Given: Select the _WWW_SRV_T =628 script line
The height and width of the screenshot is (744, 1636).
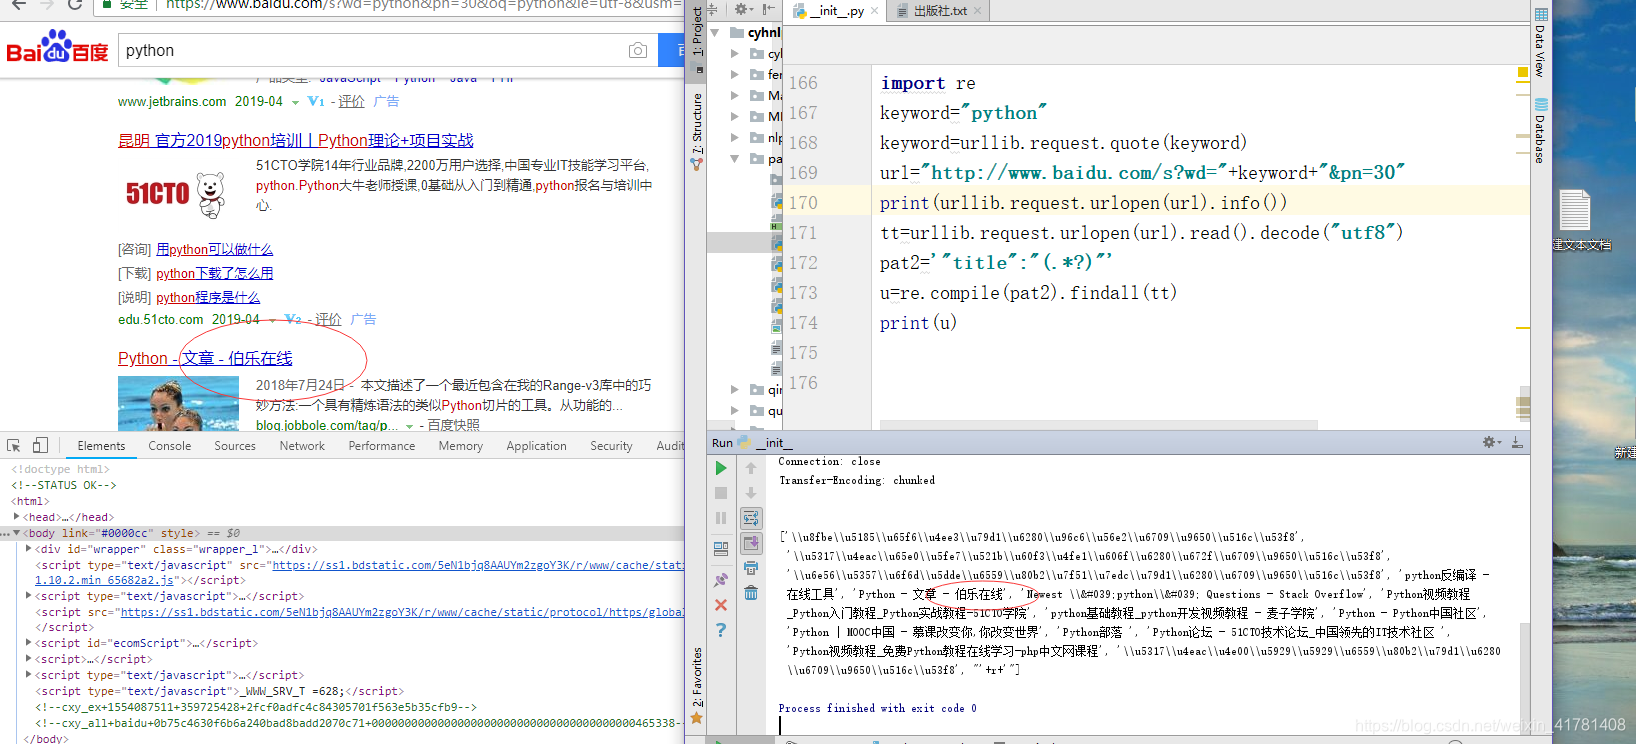Looking at the screenshot, I should click(220, 691).
